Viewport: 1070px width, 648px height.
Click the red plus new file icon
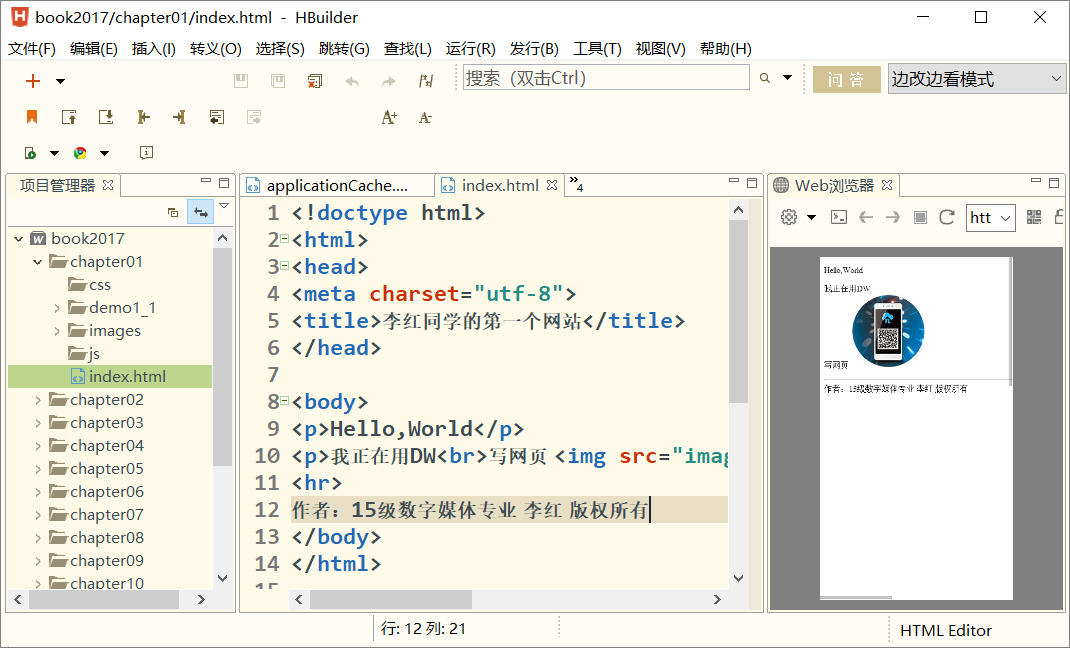click(x=33, y=81)
